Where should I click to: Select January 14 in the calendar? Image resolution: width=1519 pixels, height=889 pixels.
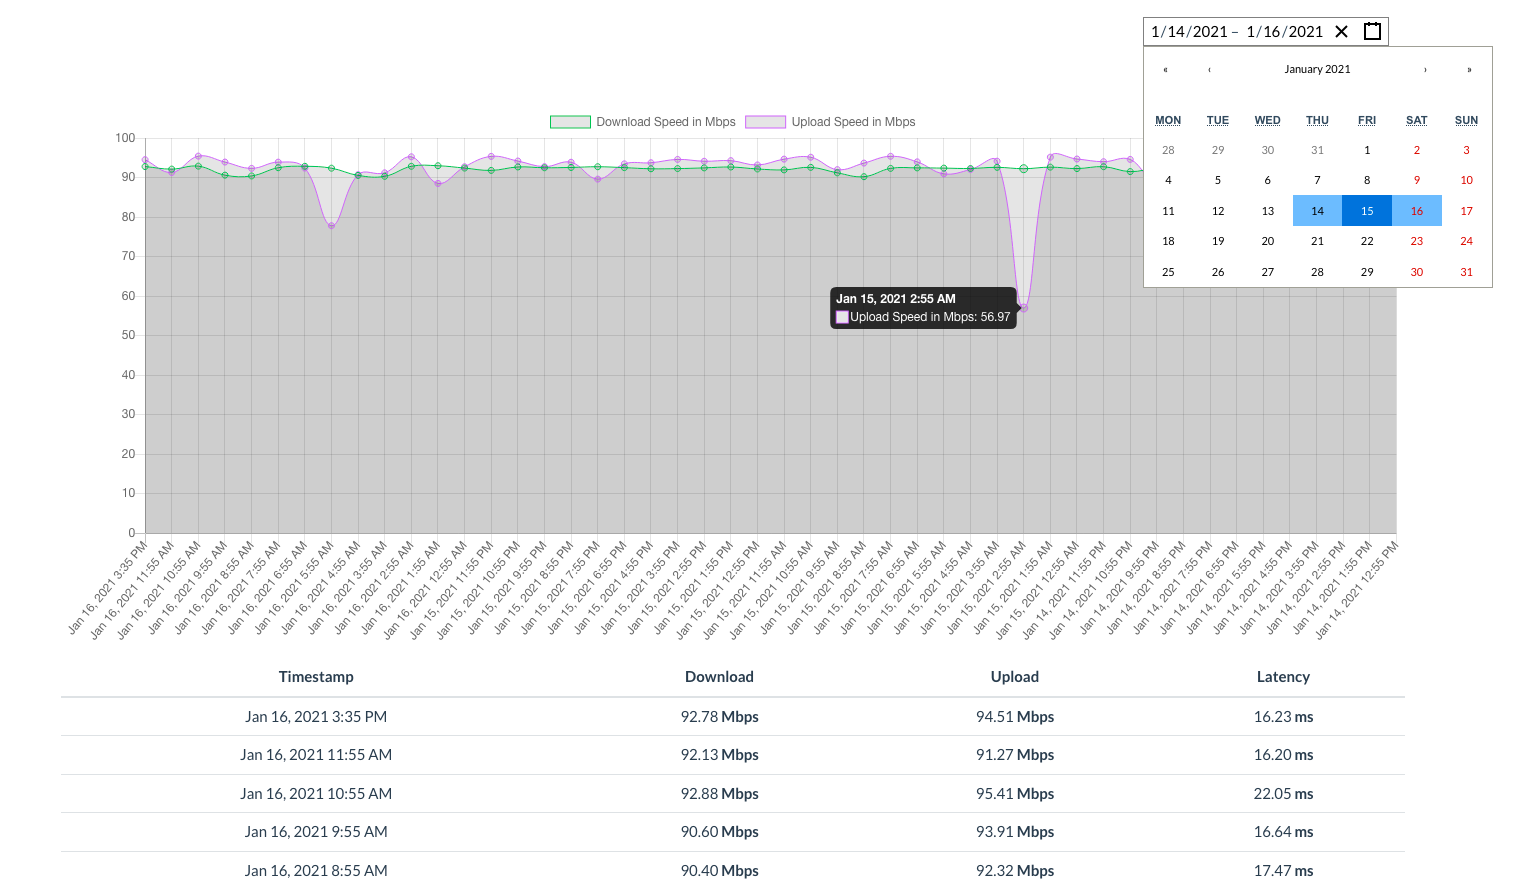point(1317,211)
